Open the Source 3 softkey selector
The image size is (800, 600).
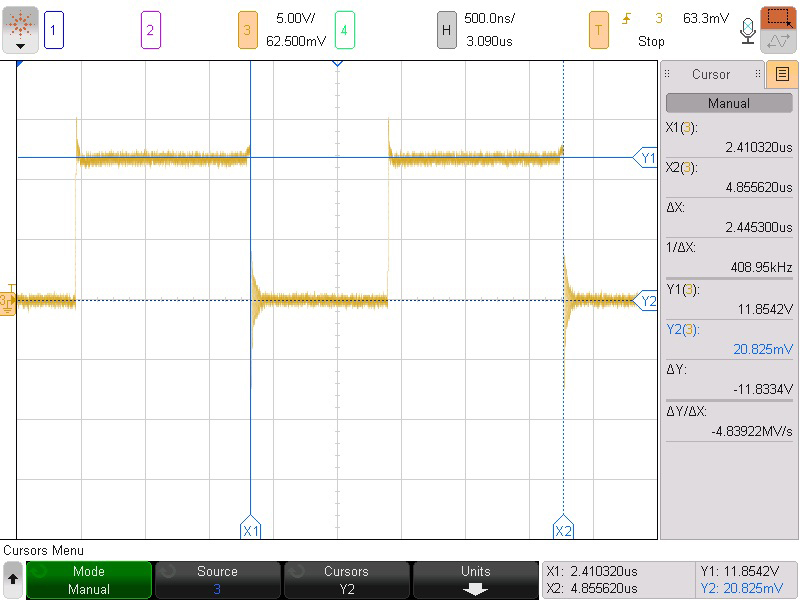[x=217, y=580]
